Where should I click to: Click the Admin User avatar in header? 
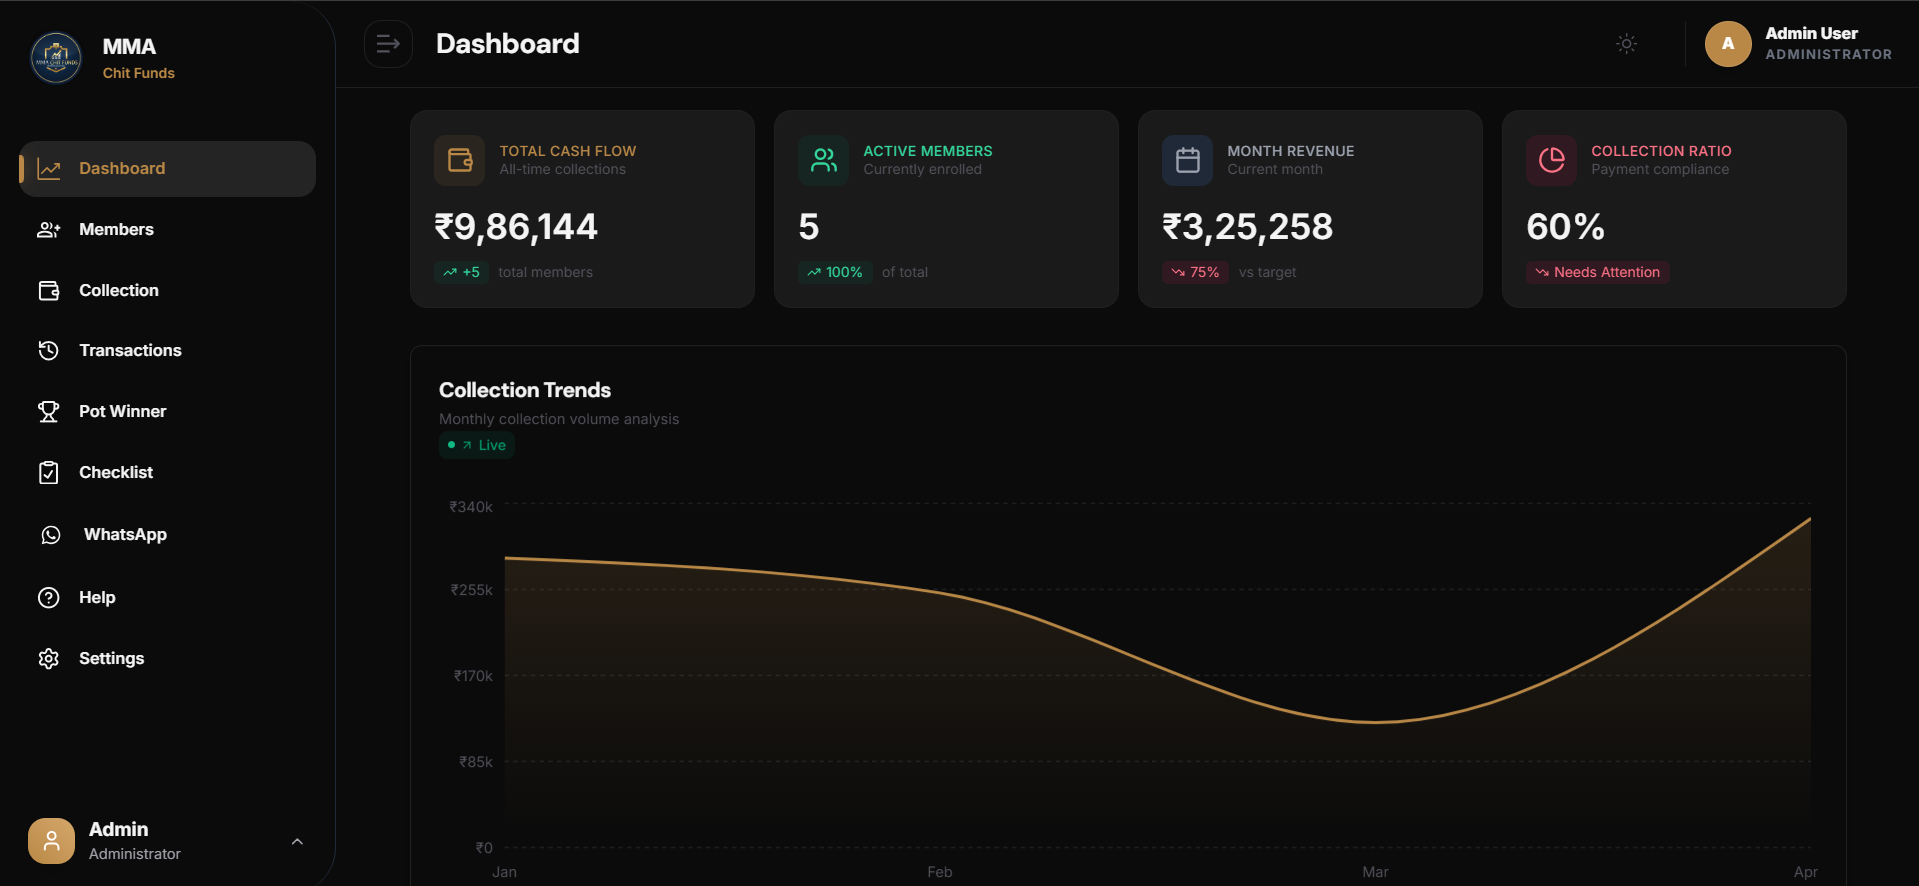pyautogui.click(x=1728, y=44)
